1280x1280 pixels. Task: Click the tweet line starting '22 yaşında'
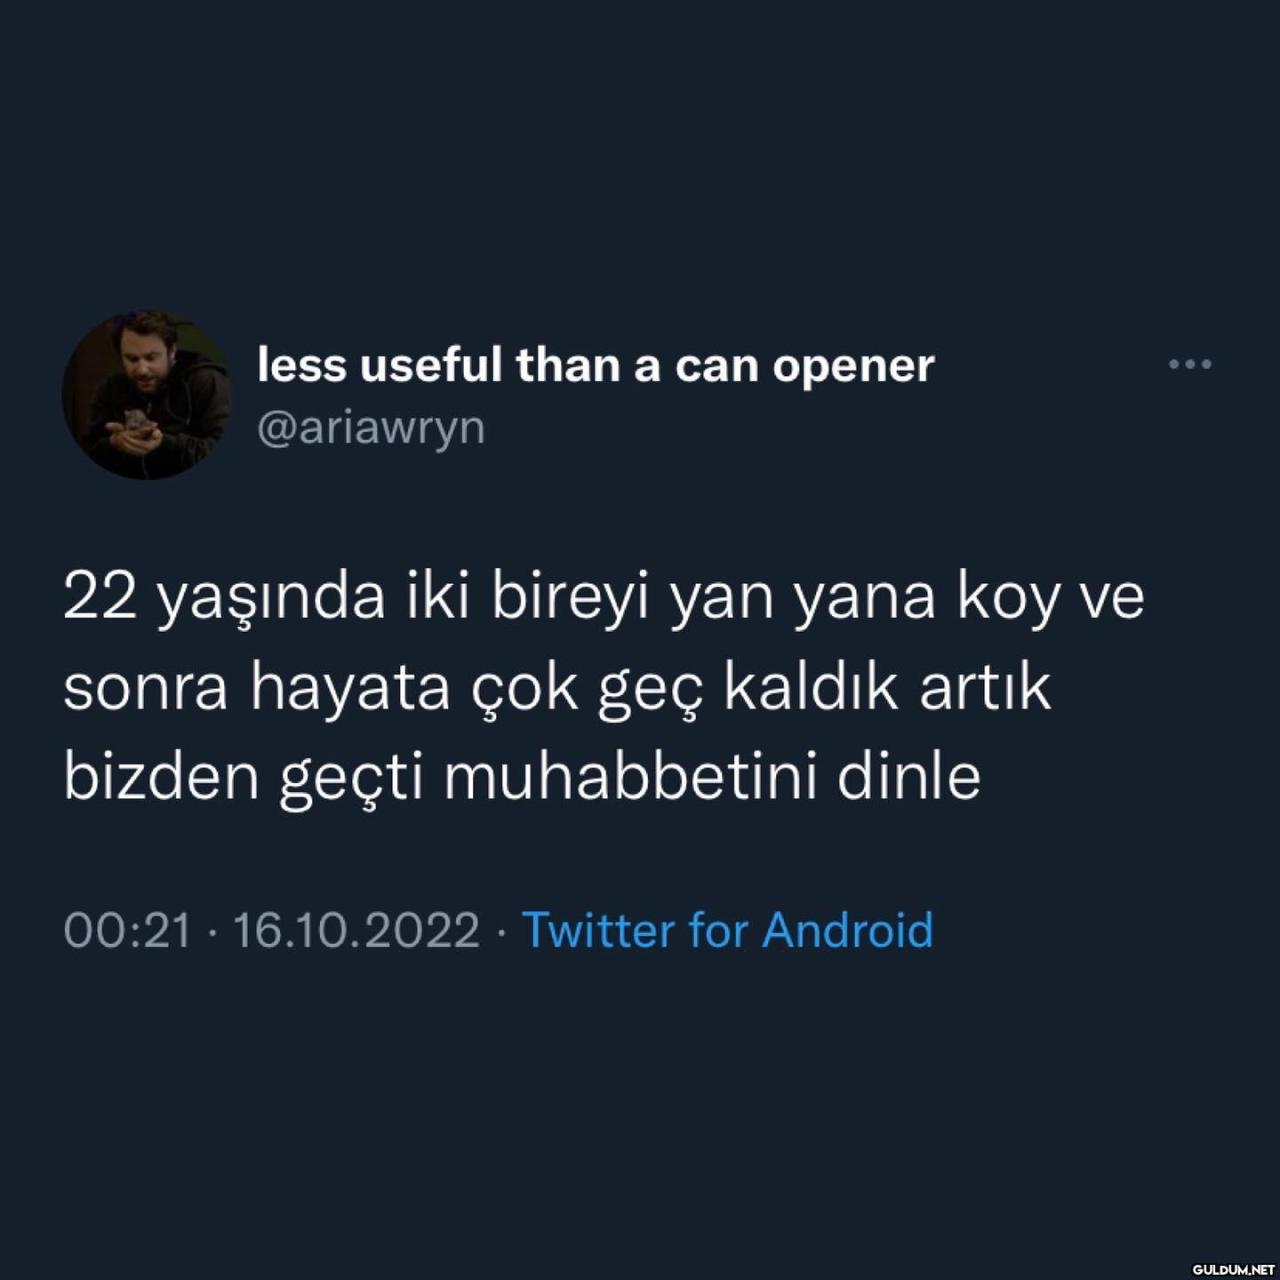(604, 600)
